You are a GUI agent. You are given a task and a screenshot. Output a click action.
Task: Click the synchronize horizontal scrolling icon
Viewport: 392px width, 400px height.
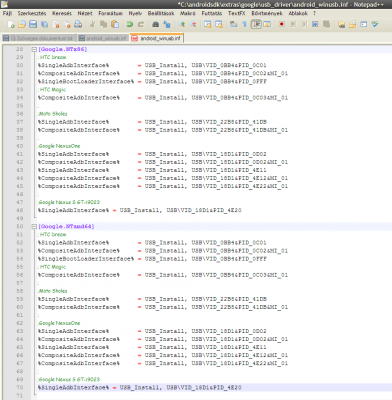(x=219, y=24)
